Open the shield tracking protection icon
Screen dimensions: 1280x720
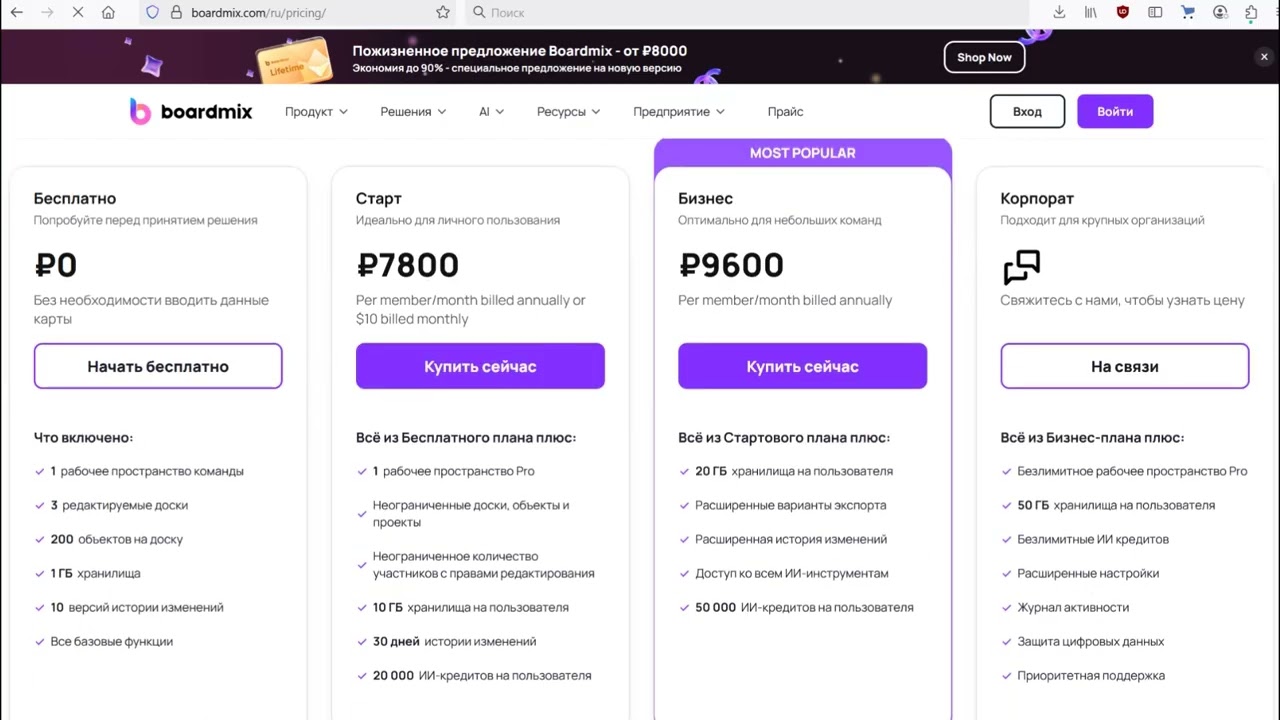[x=152, y=12]
